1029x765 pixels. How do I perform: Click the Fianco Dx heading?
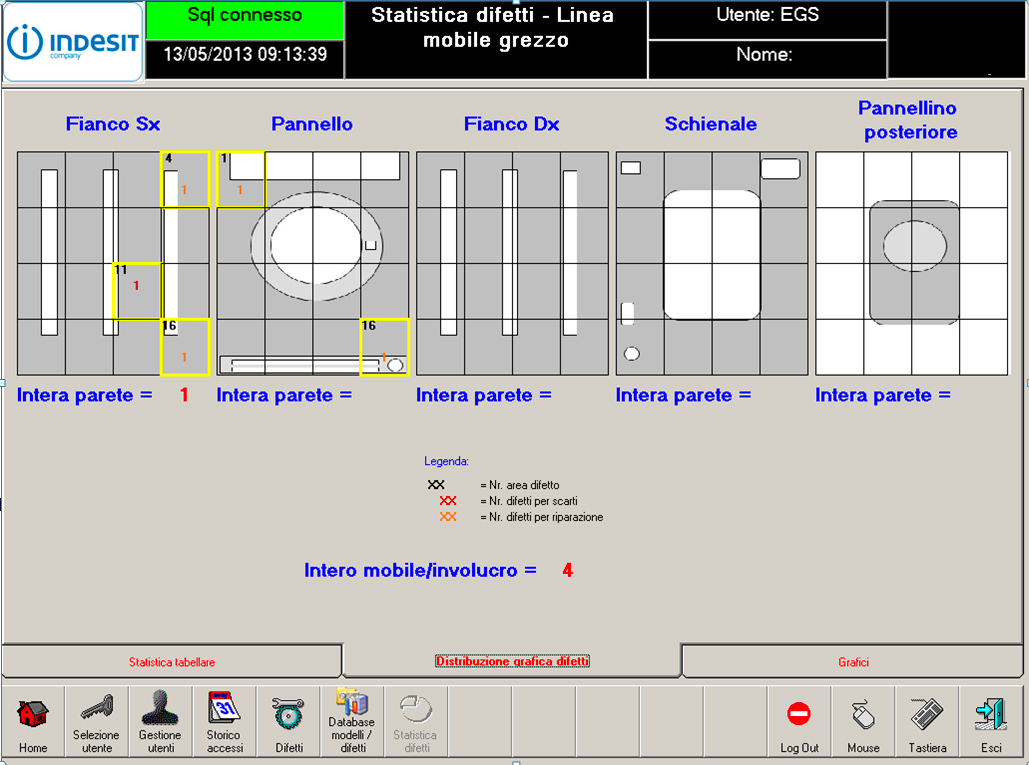tap(512, 124)
